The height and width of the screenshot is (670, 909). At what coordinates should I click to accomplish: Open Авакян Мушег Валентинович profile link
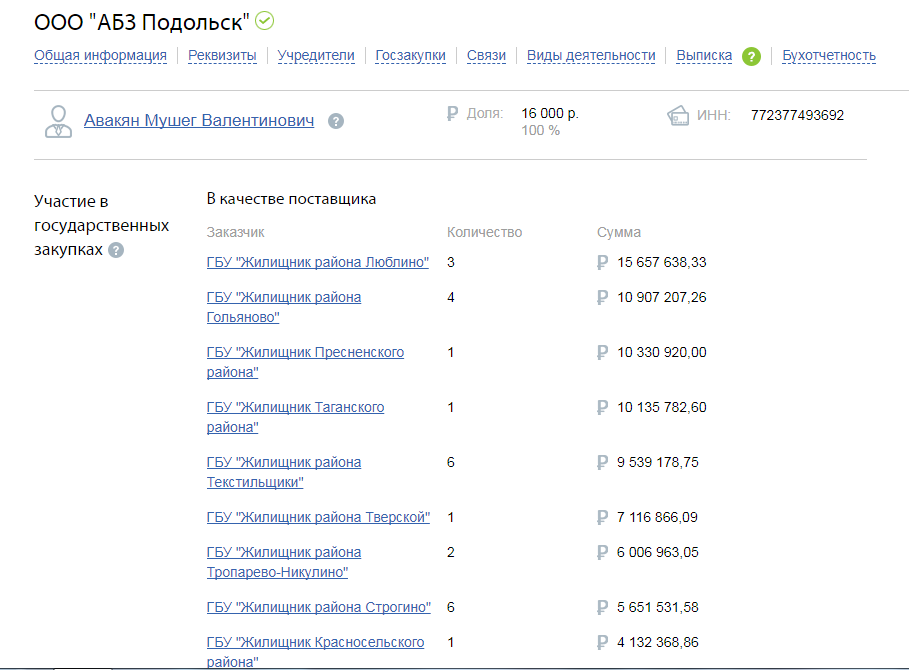(x=199, y=121)
